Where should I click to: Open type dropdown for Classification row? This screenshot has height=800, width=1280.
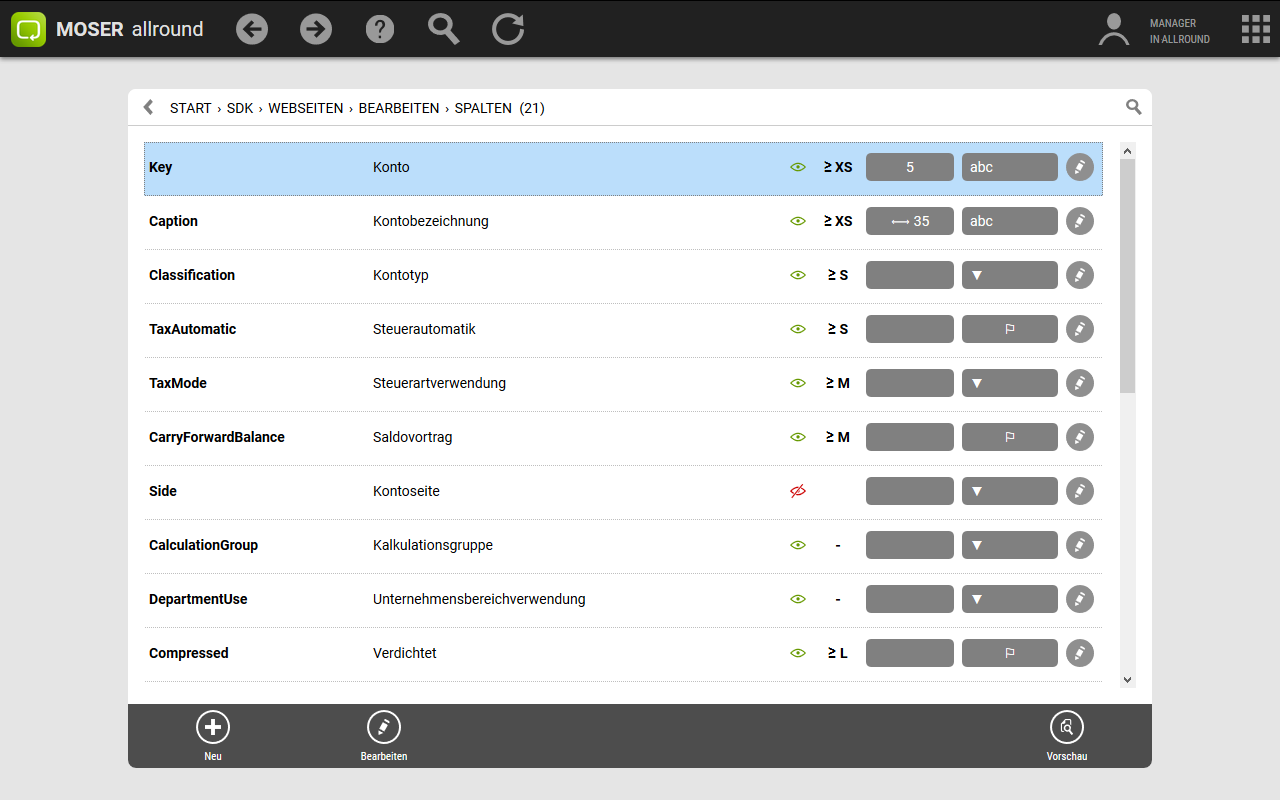coord(1009,275)
